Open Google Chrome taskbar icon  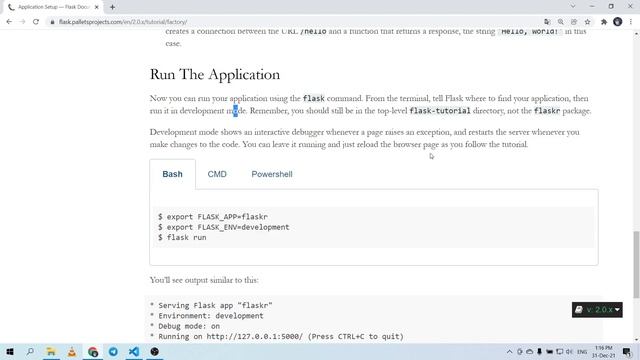93,351
